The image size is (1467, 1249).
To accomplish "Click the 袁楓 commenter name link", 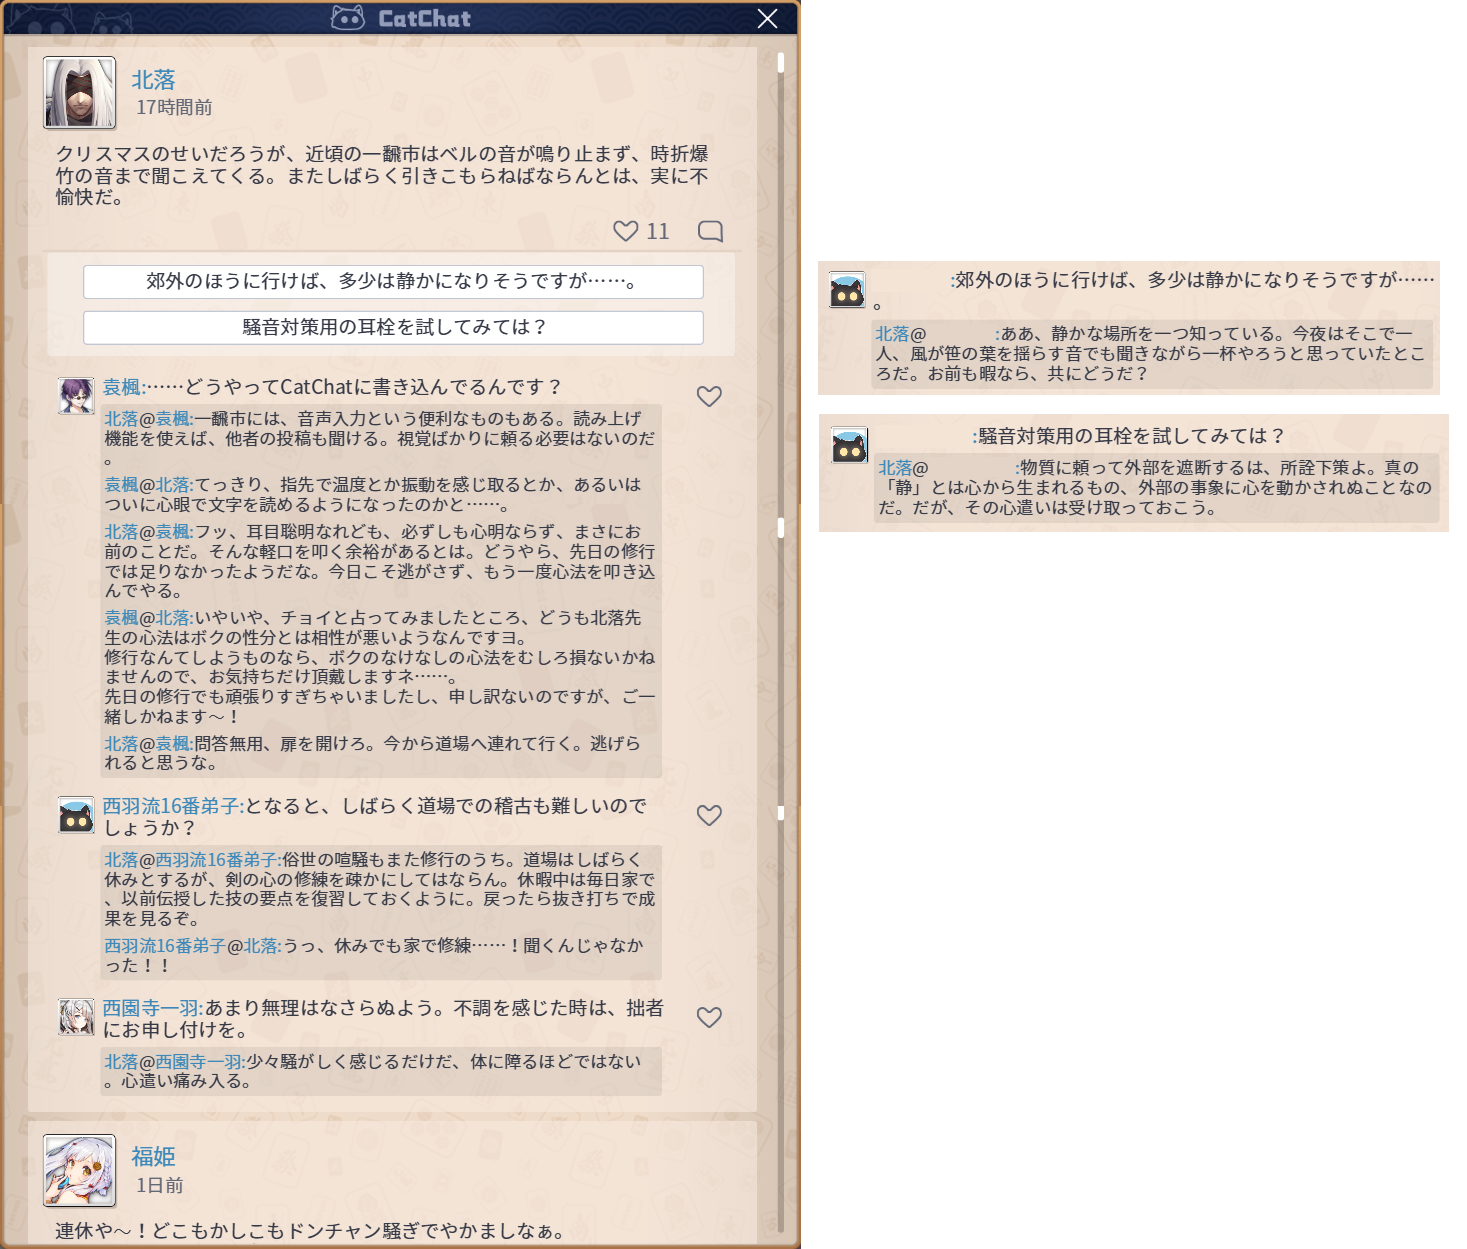I will click(123, 387).
